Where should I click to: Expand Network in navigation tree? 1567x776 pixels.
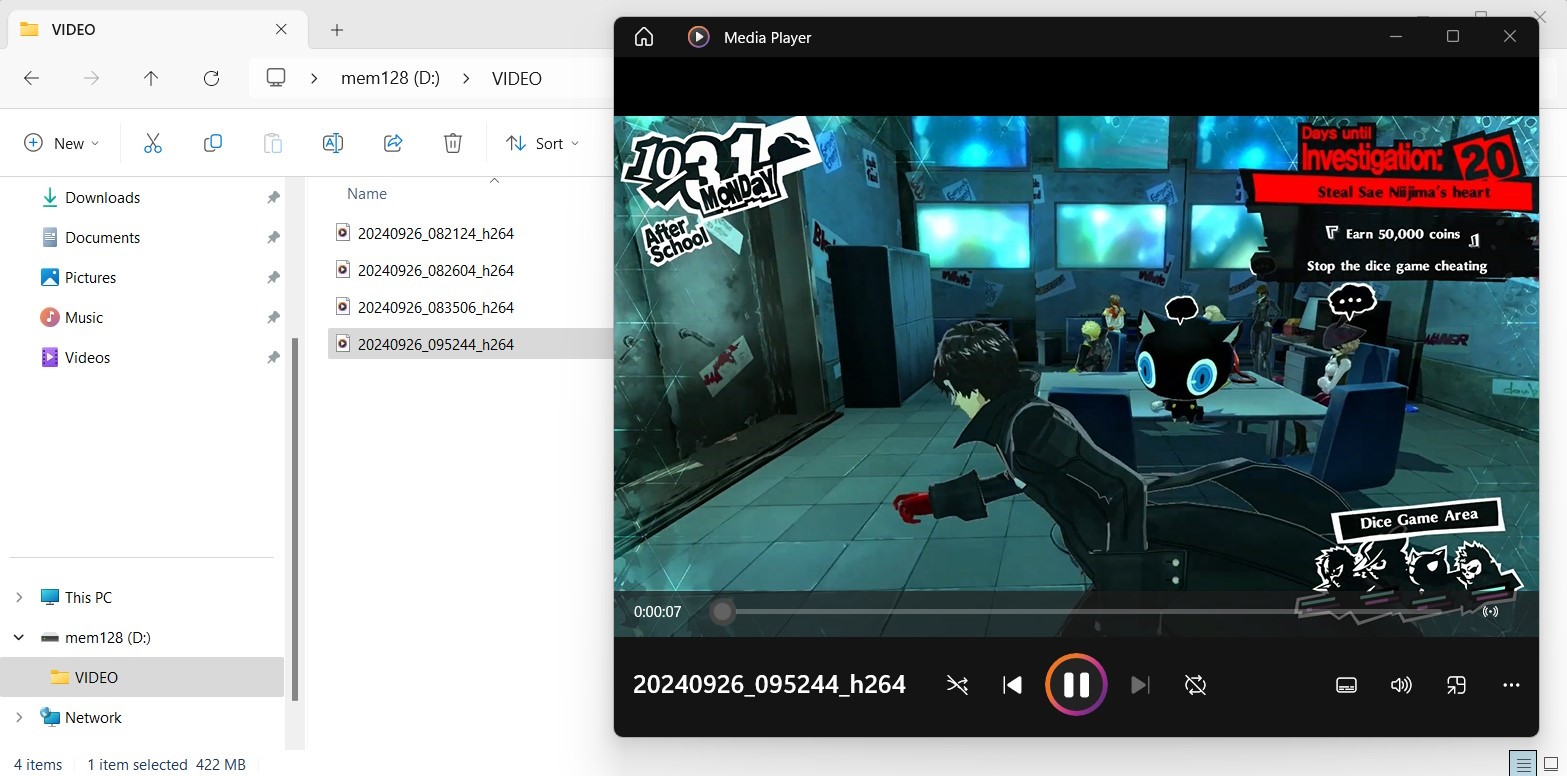19,718
